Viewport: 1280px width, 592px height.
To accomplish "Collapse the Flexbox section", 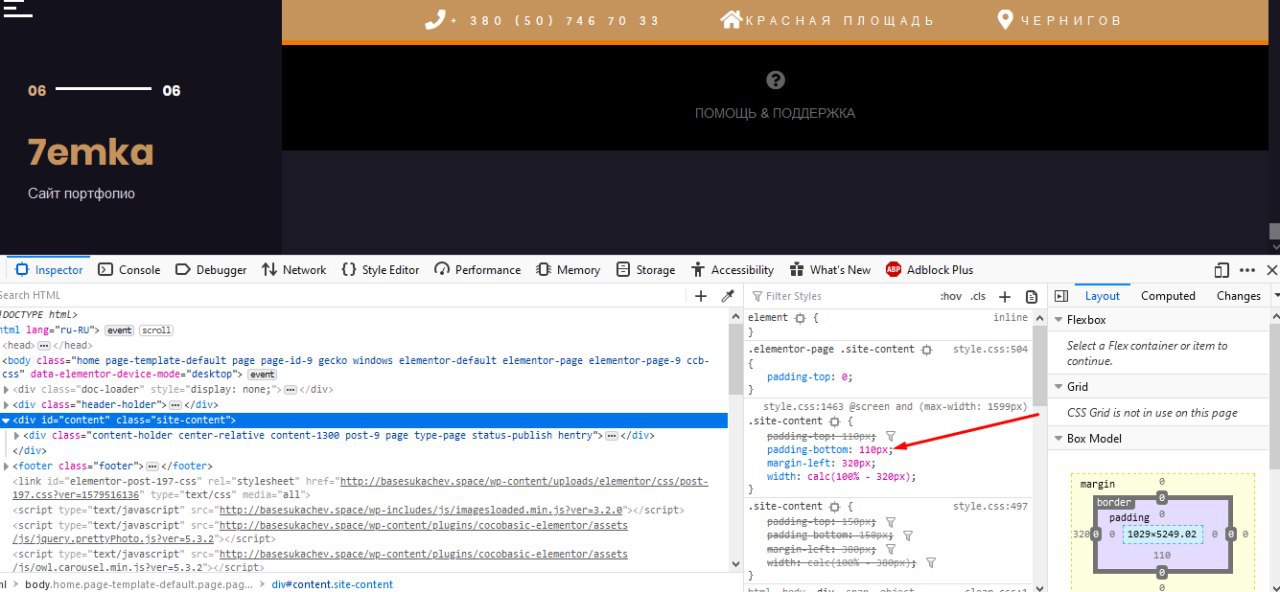I will tap(1059, 320).
